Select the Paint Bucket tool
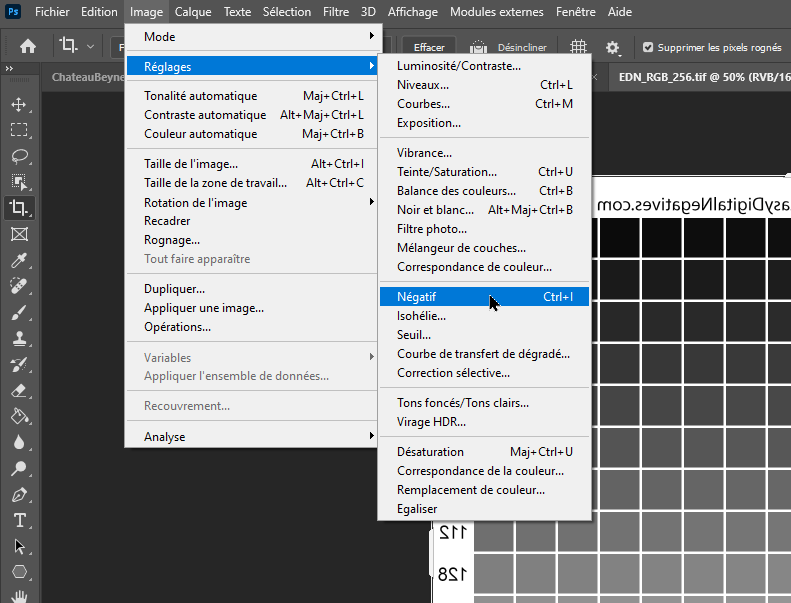This screenshot has width=791, height=603. click(19, 417)
